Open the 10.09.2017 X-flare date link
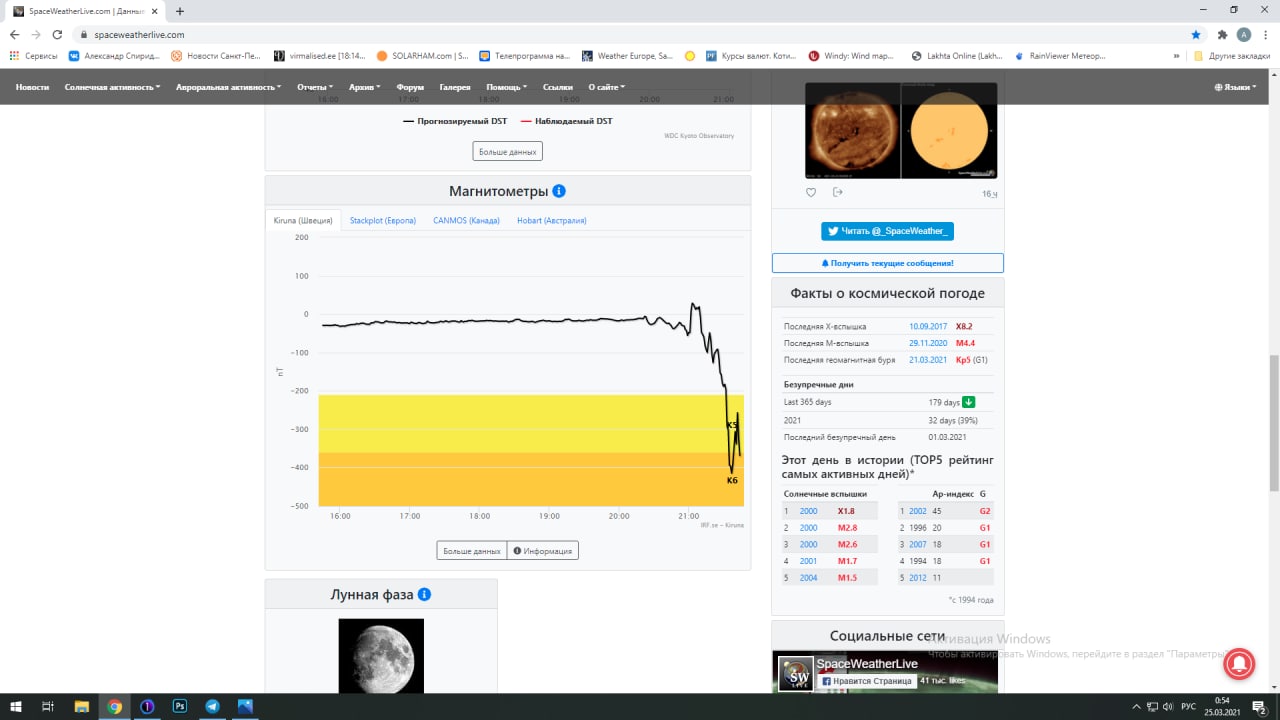This screenshot has height=720, width=1280. point(928,326)
